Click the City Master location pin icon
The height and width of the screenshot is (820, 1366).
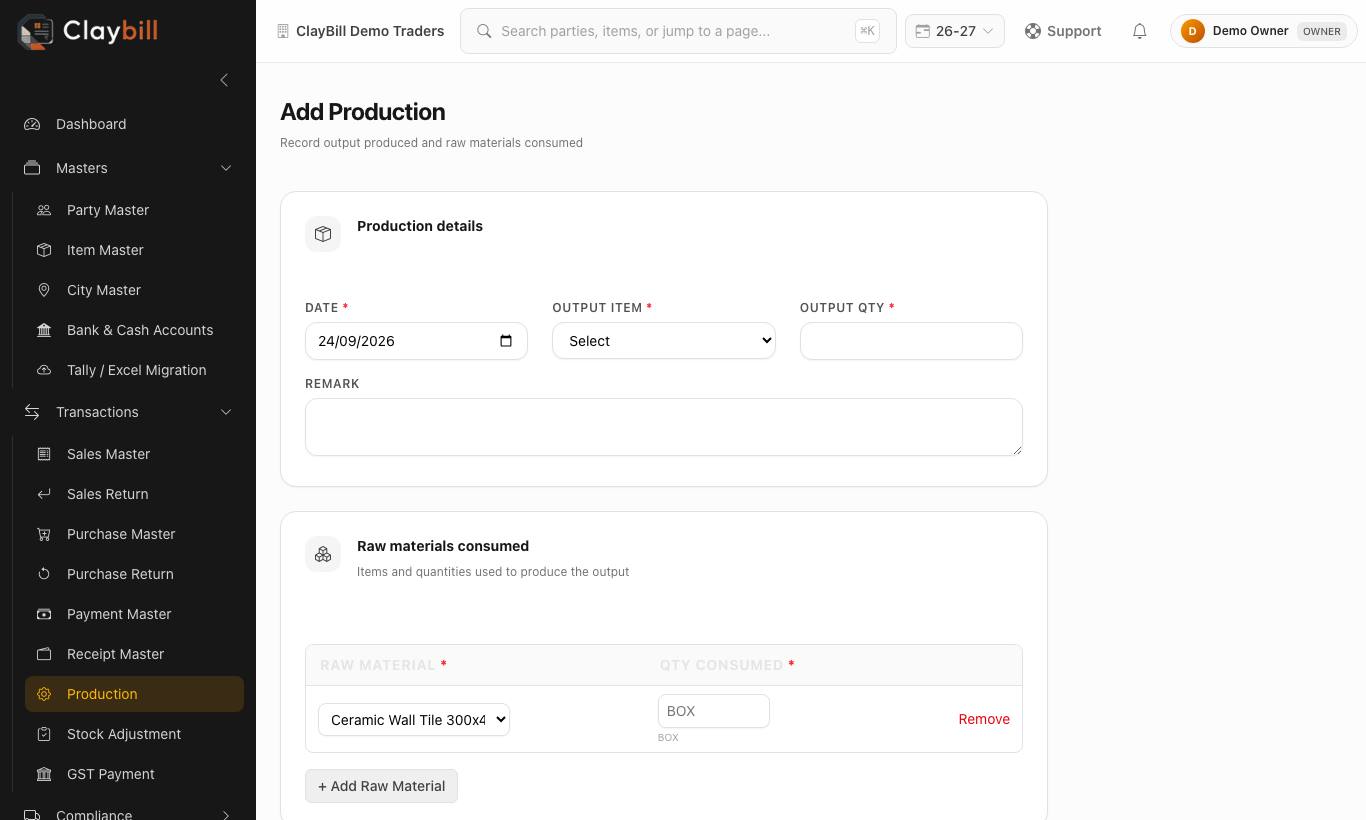tap(44, 290)
